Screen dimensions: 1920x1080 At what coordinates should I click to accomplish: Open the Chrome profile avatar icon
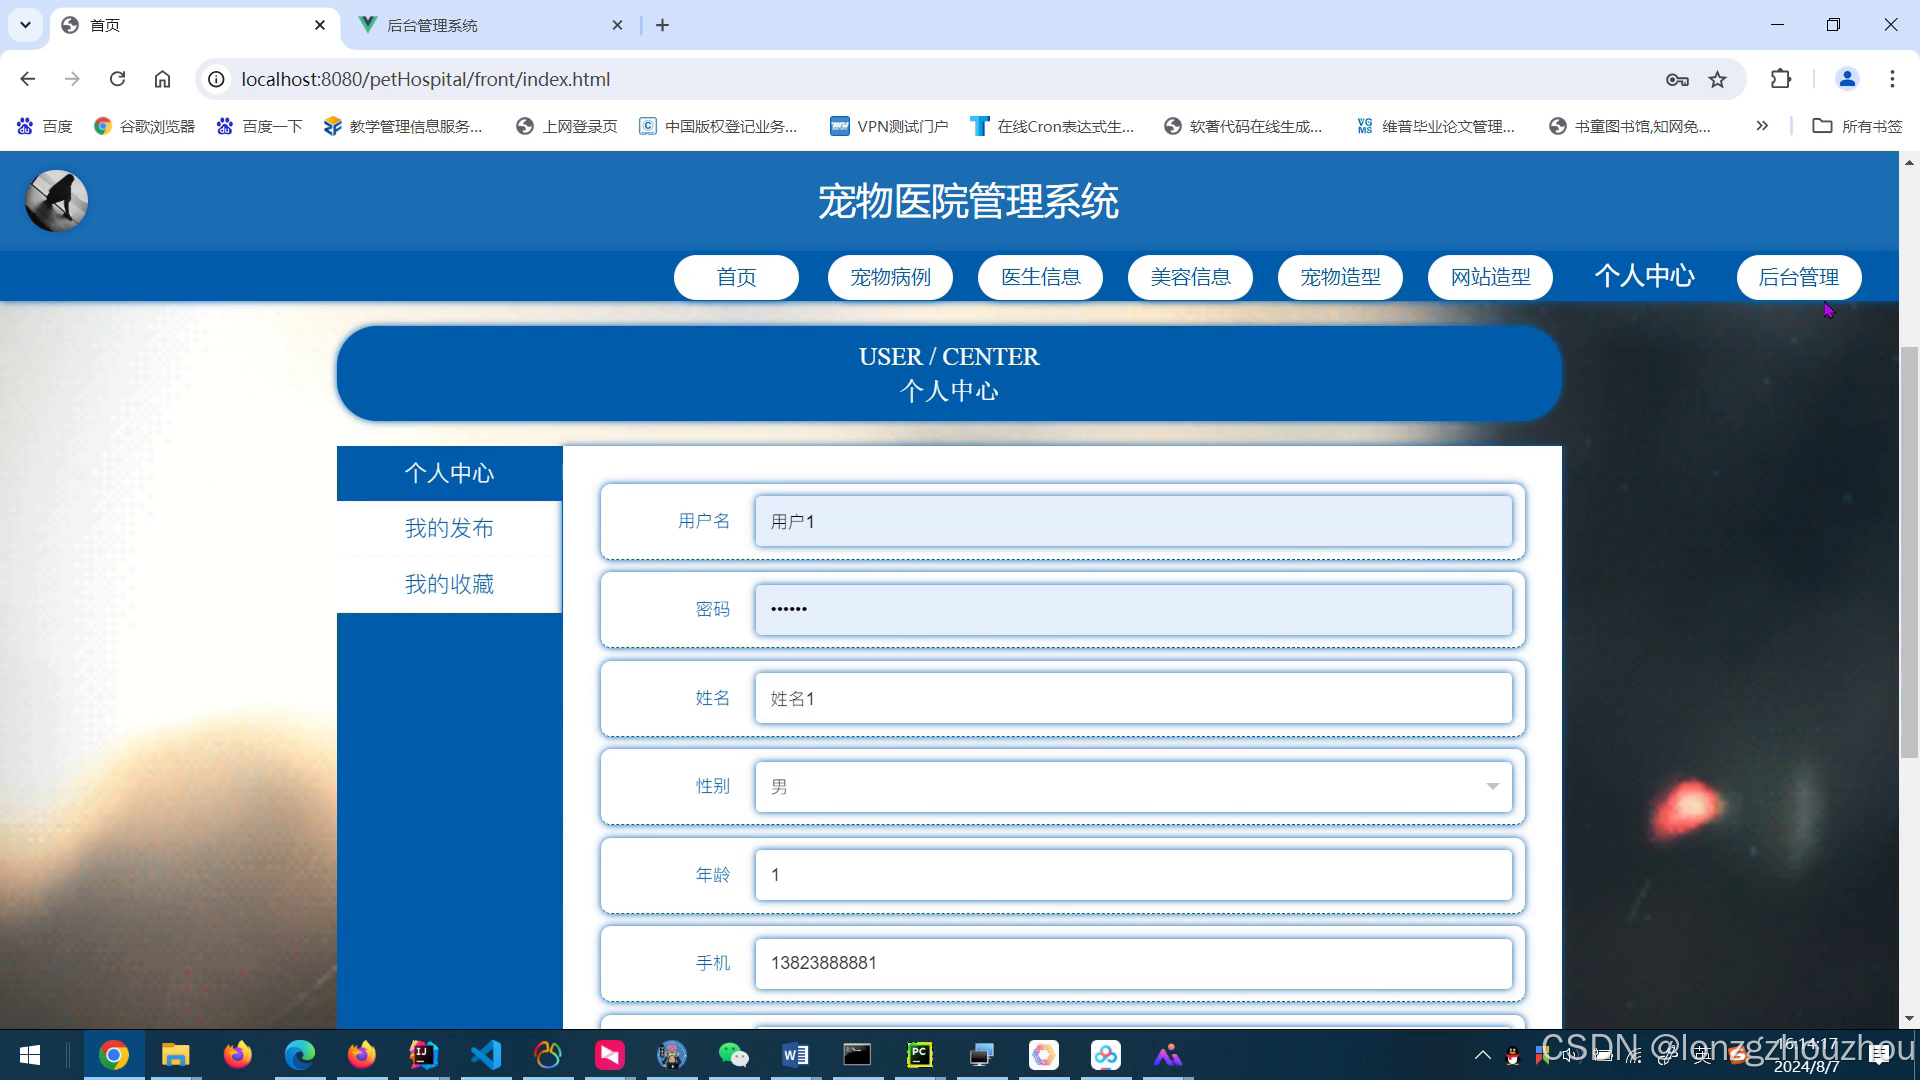1846,79
